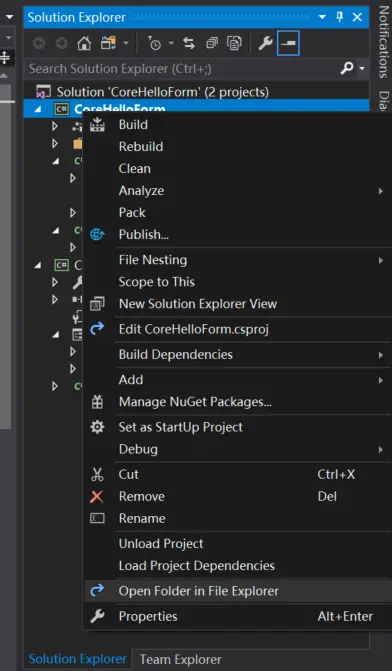Screen dimensions: 392x671
Task: Click the gear Set as StartUp Project icon
Action: point(98,427)
